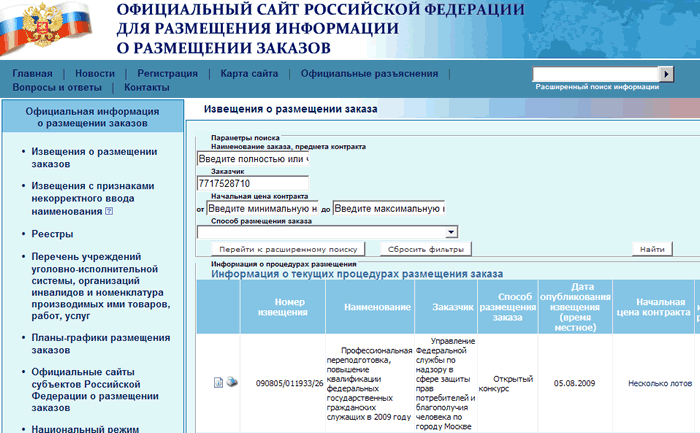
Task: Click the Профессиональная переподготовка order name cell
Action: click(x=370, y=383)
